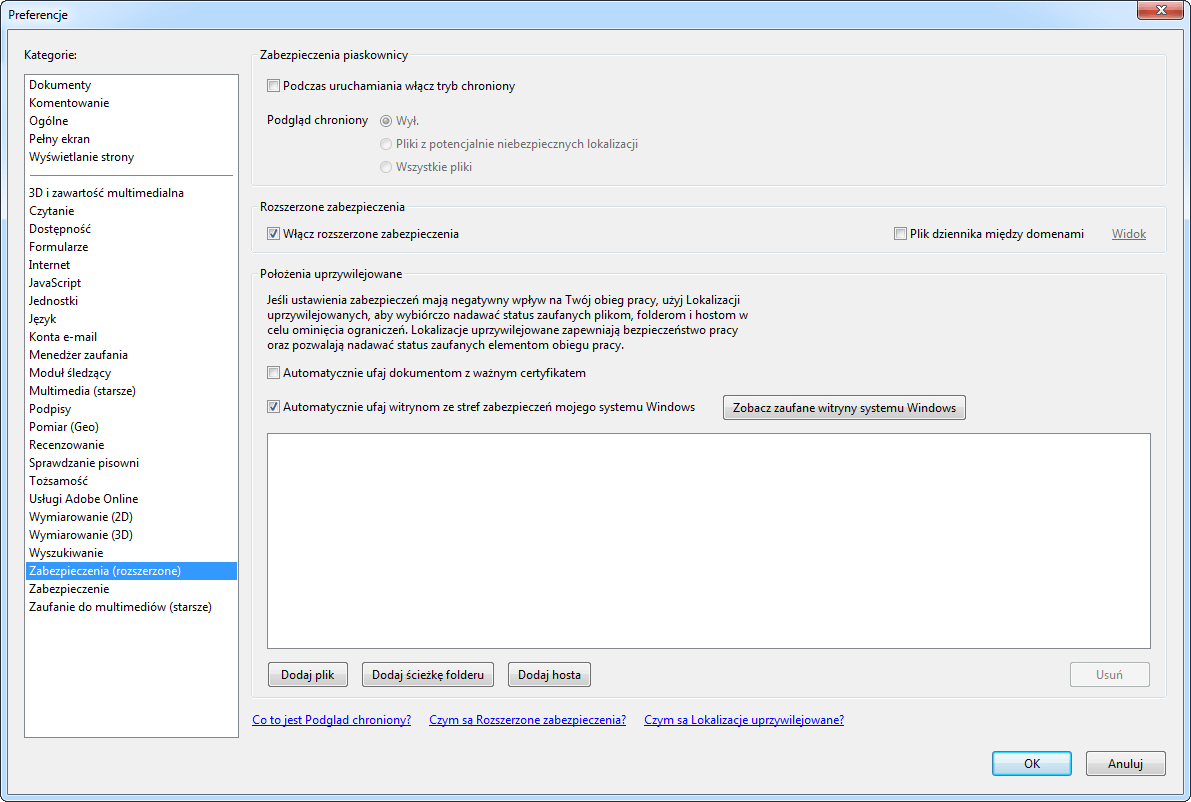1191x802 pixels.
Task: Cancel with the Anuluj button
Action: (1125, 763)
